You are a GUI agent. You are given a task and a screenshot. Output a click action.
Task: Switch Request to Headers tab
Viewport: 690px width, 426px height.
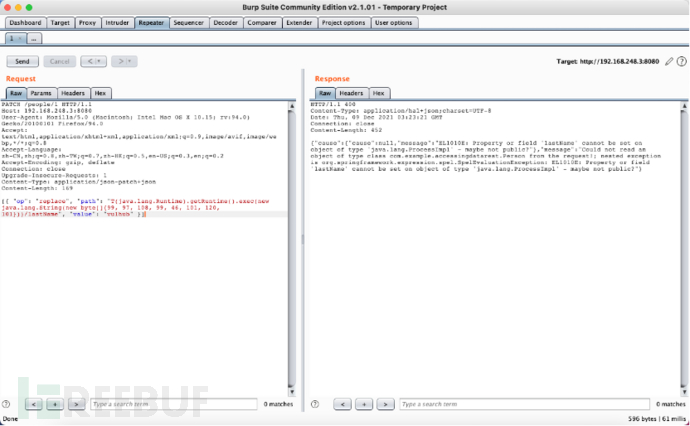73,93
